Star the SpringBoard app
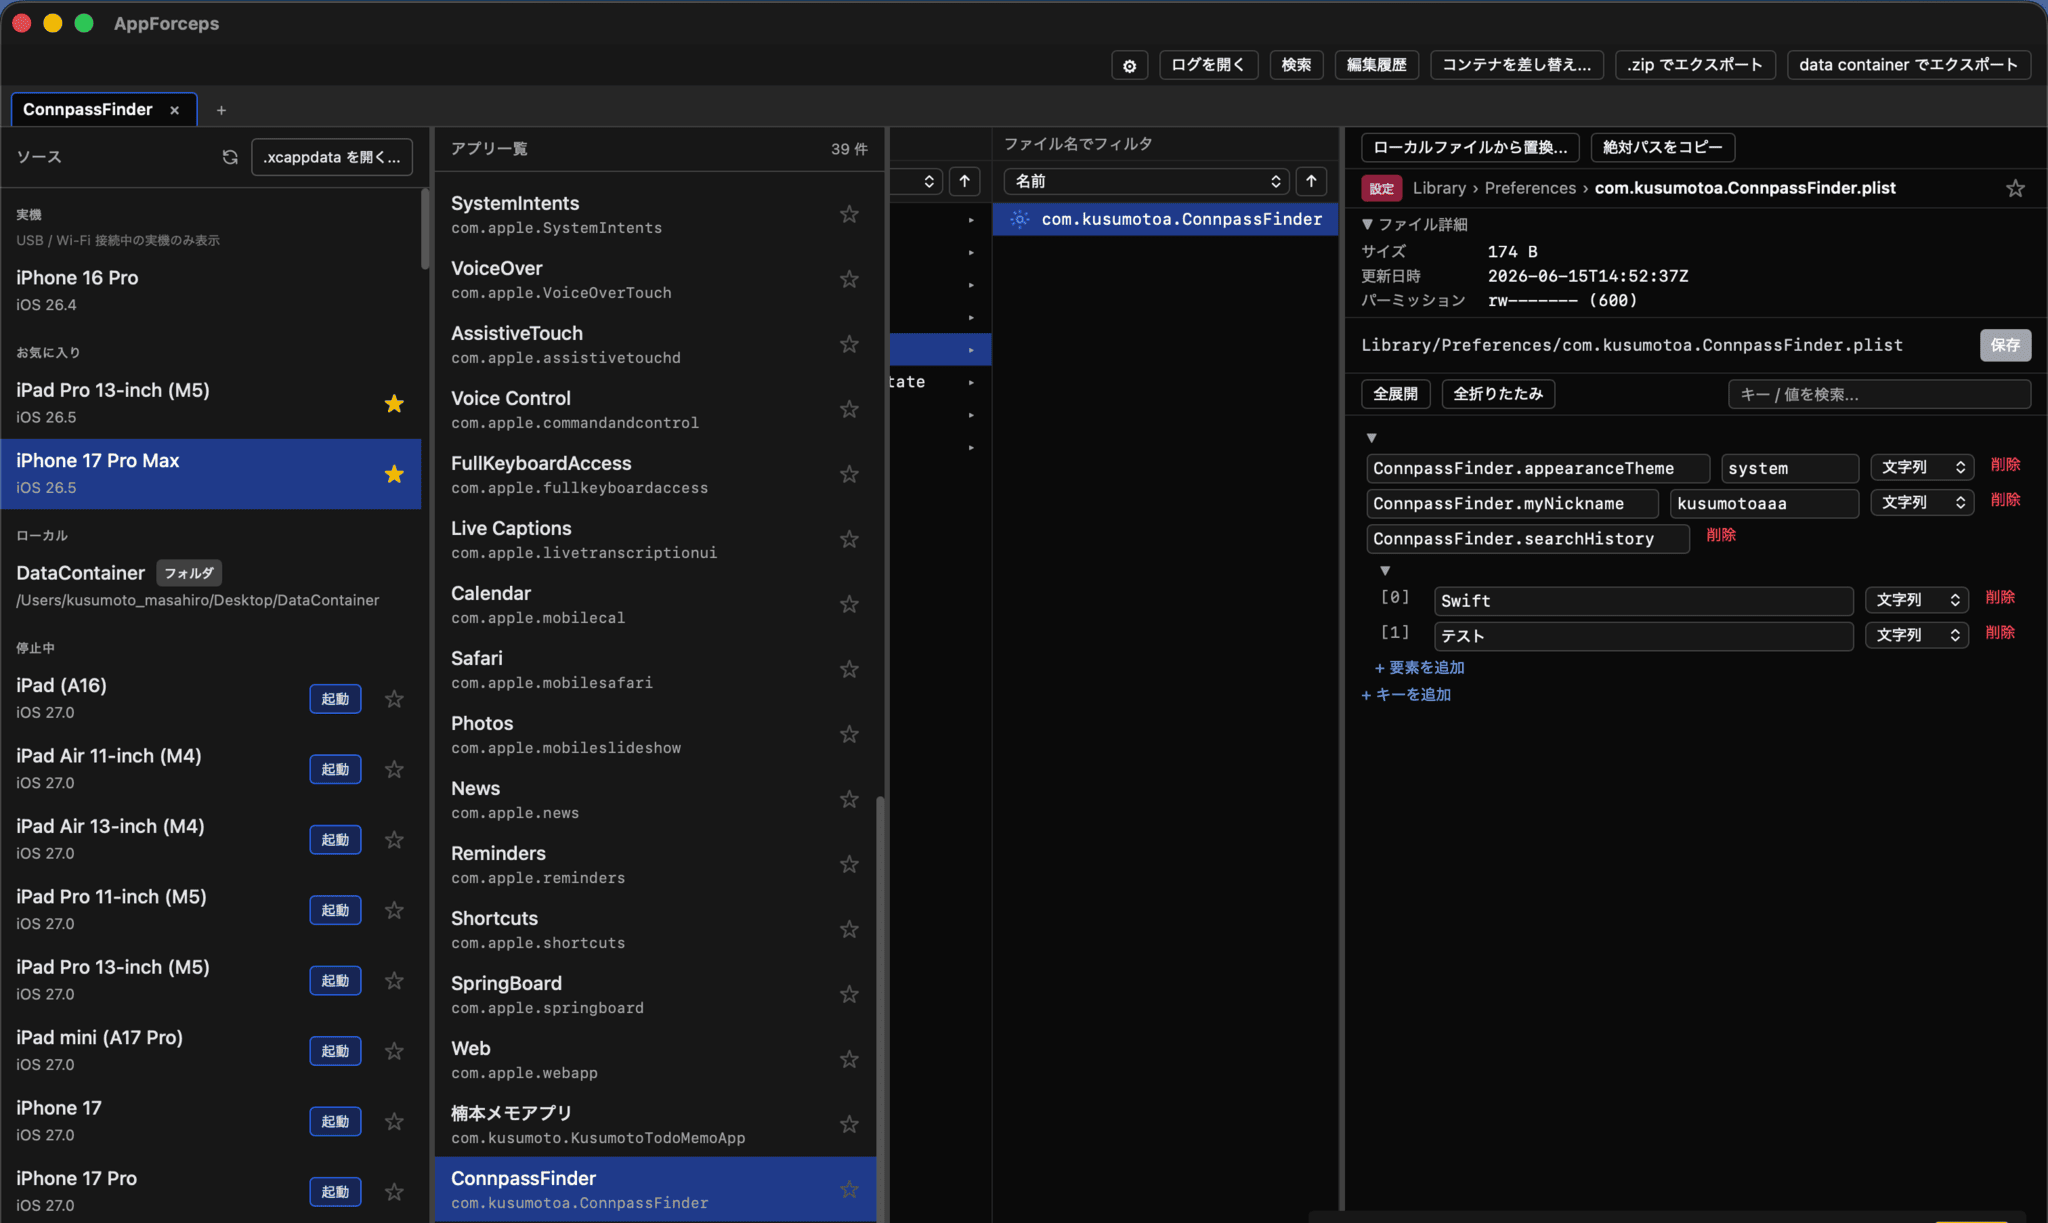The height and width of the screenshot is (1223, 2048). (849, 994)
